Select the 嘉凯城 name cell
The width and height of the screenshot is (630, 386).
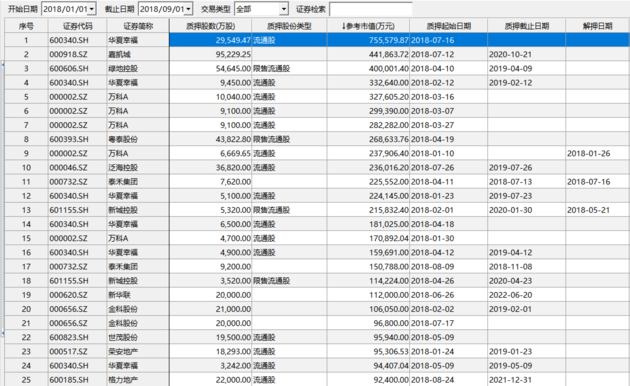tap(138, 54)
